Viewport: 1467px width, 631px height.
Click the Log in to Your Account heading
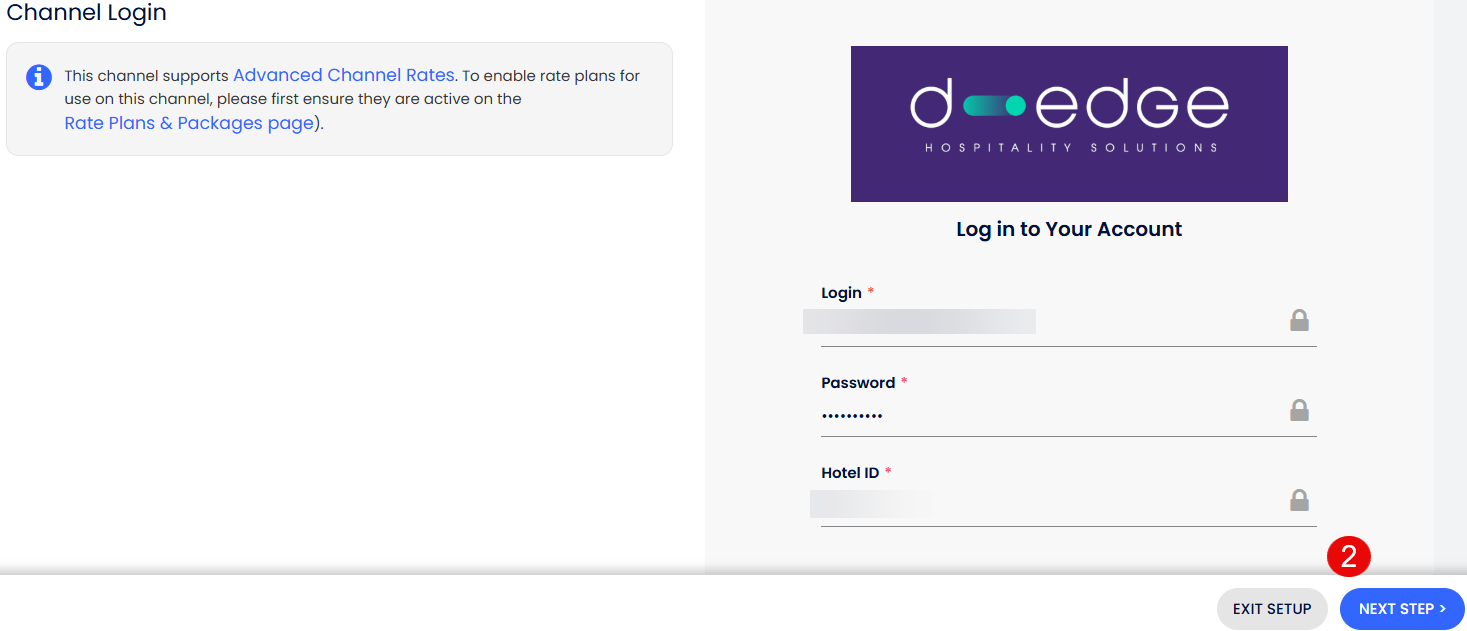click(1069, 229)
